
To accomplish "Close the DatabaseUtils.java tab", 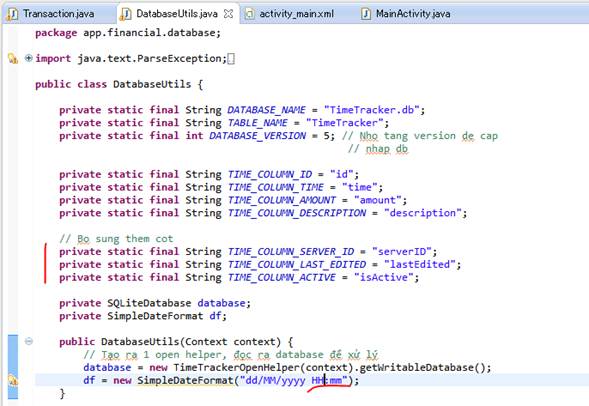I will point(228,14).
